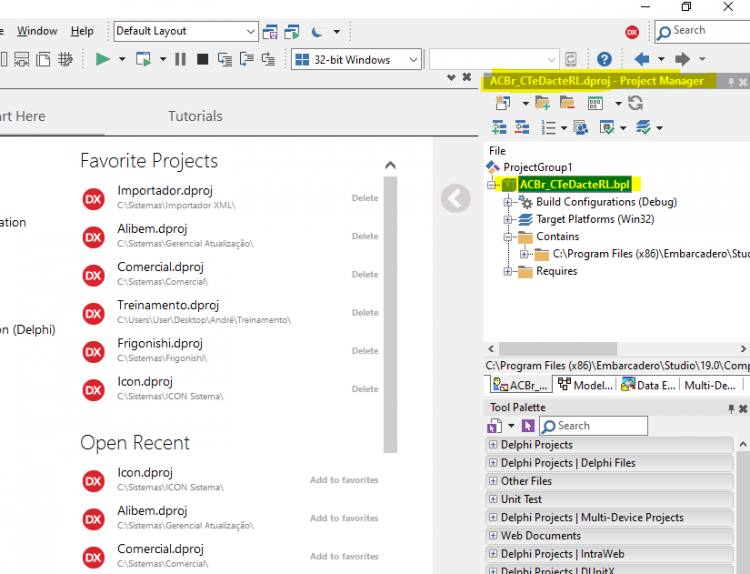
Task: Delete Importador.dproj from favorites
Action: tap(365, 198)
